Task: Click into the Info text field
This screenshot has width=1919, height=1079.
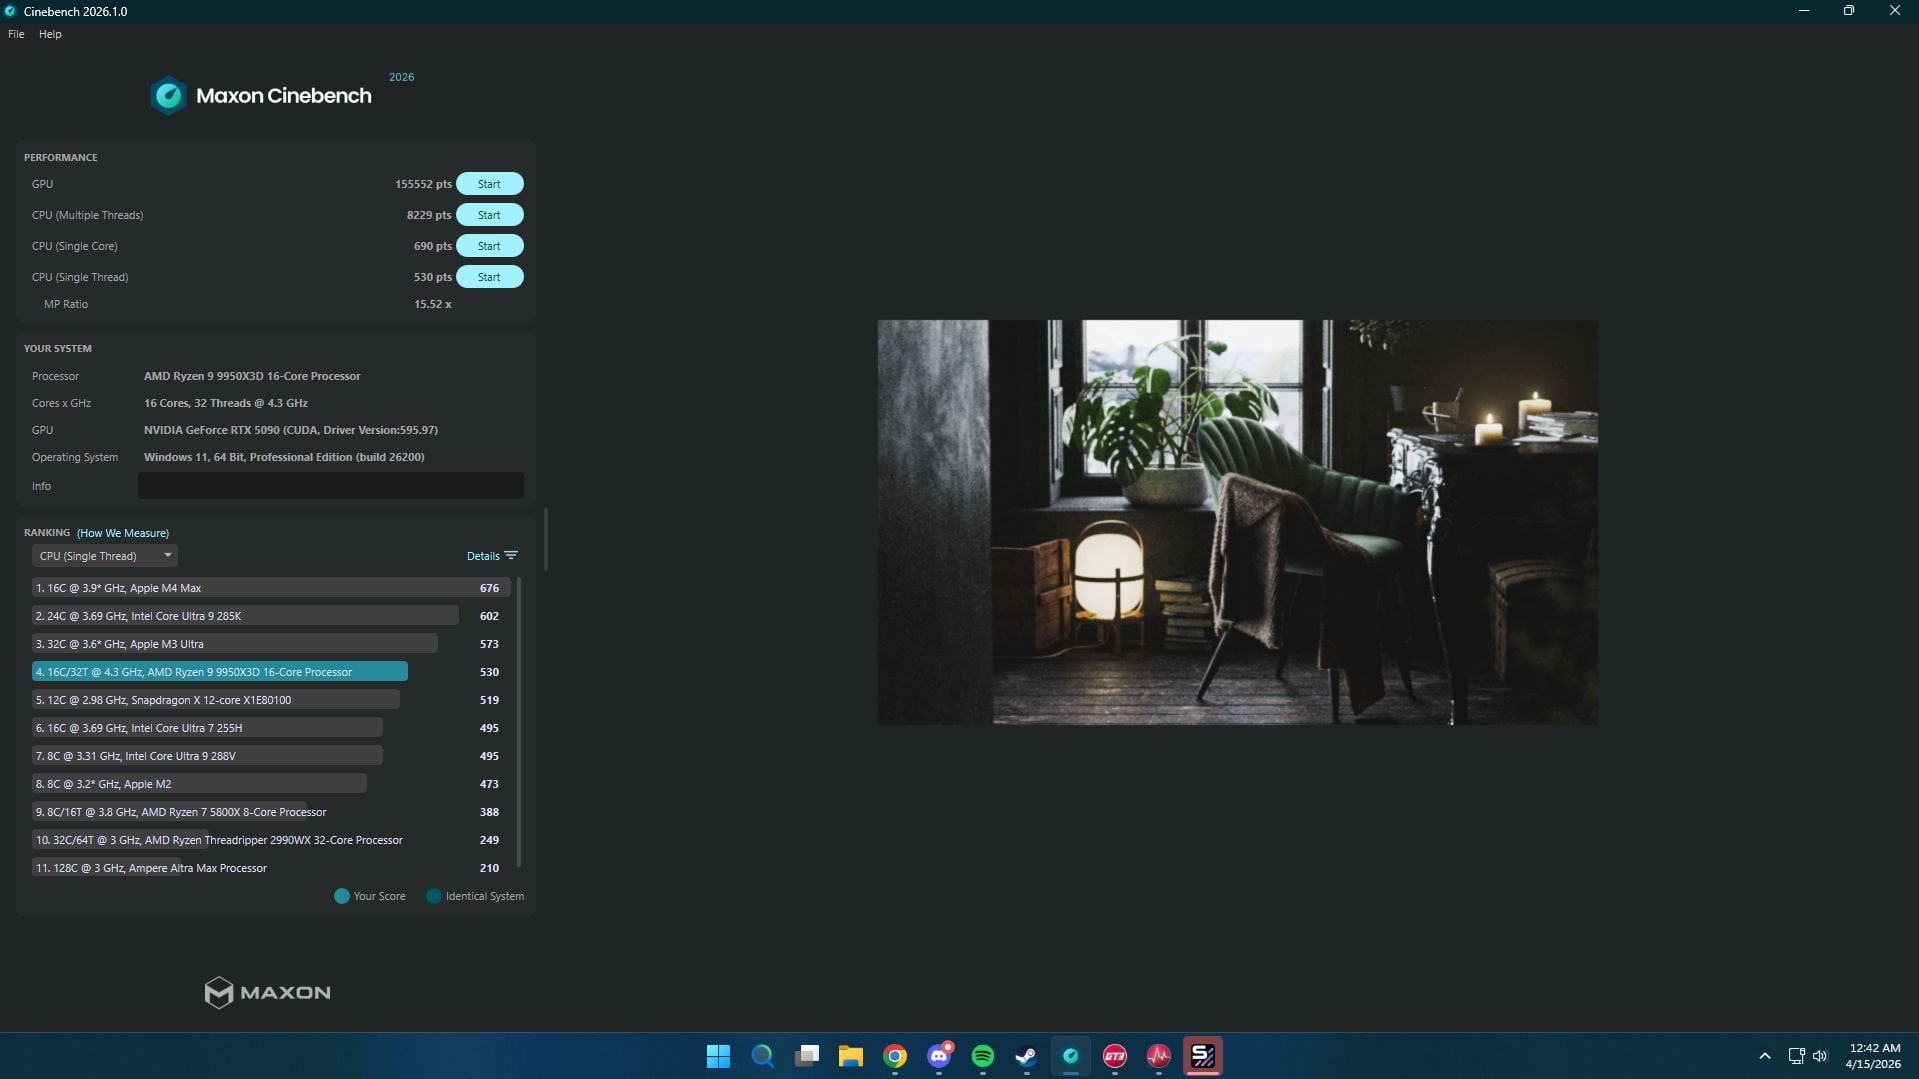Action: pyautogui.click(x=330, y=486)
